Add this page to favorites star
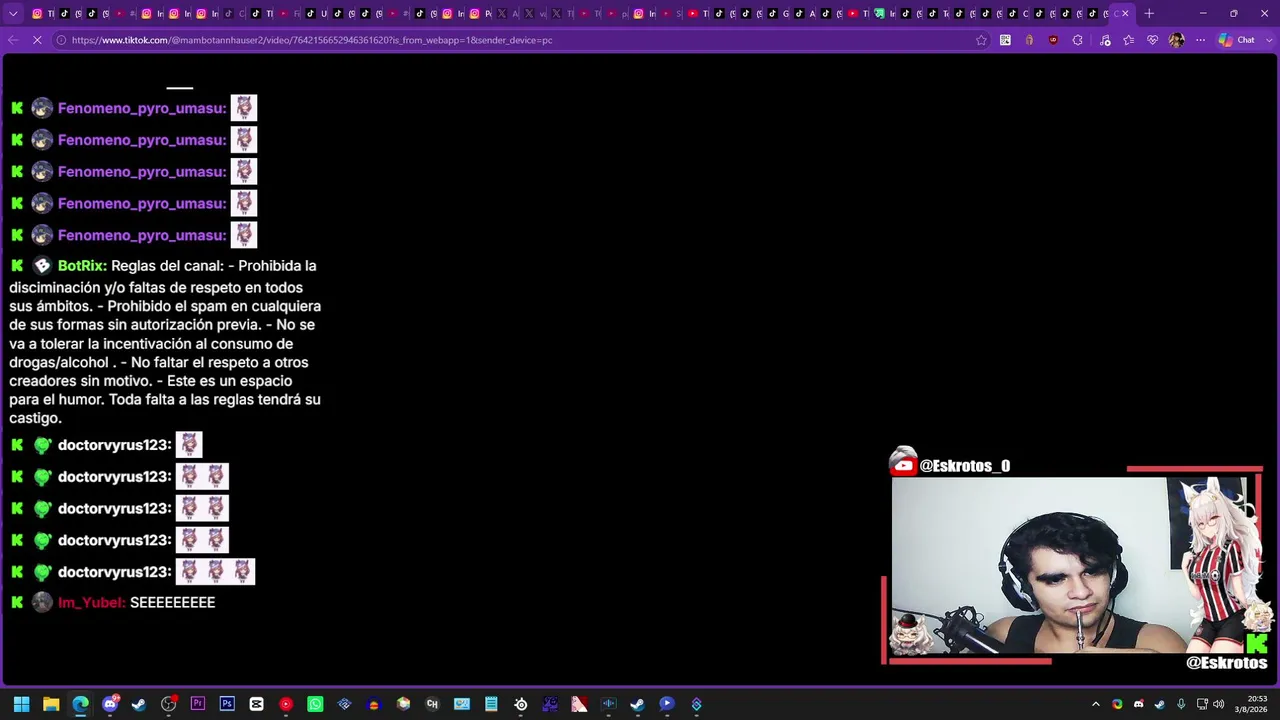The width and height of the screenshot is (1280, 720). tap(981, 40)
